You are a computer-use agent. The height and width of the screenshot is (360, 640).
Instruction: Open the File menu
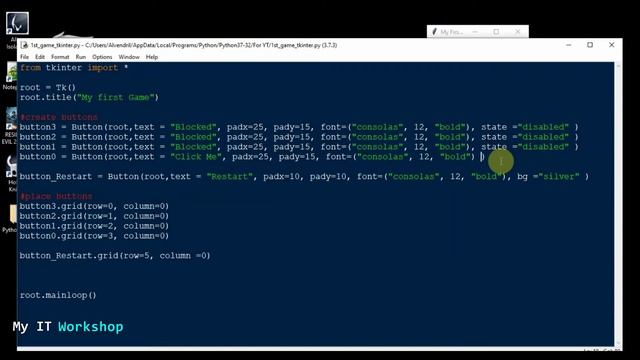click(24, 57)
